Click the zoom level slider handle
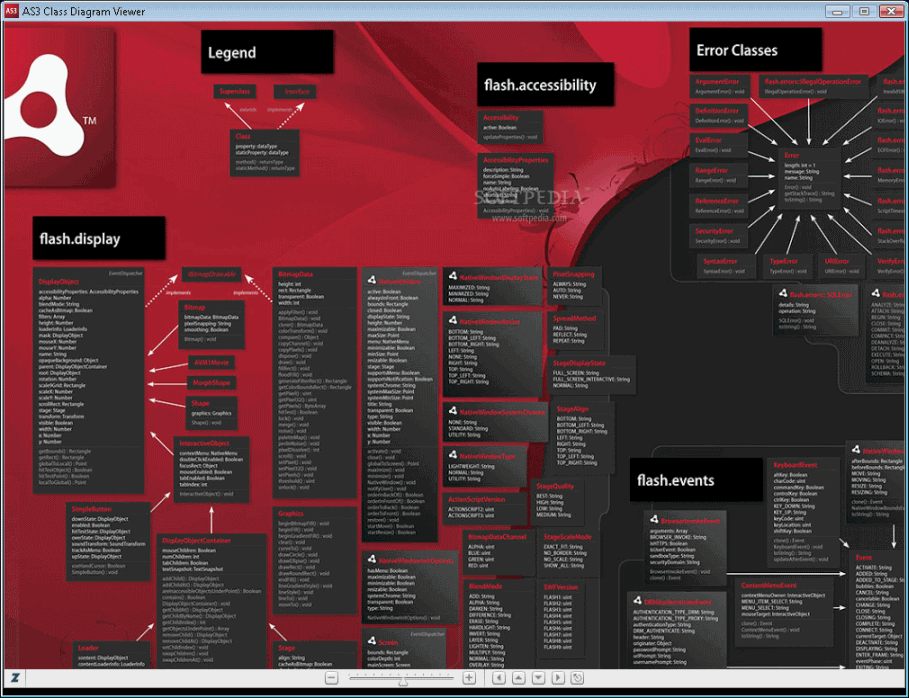Viewport: 909px width, 698px height. click(x=403, y=681)
